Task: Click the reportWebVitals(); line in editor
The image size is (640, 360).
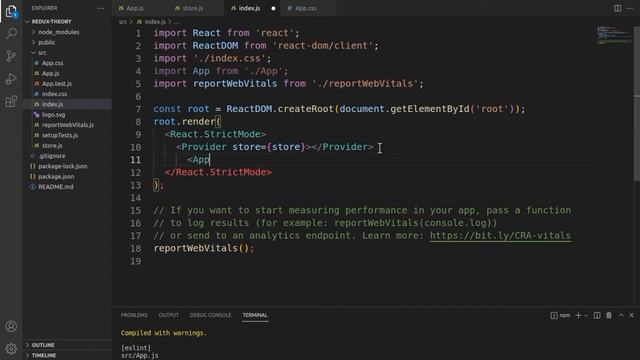Action: tap(204, 248)
